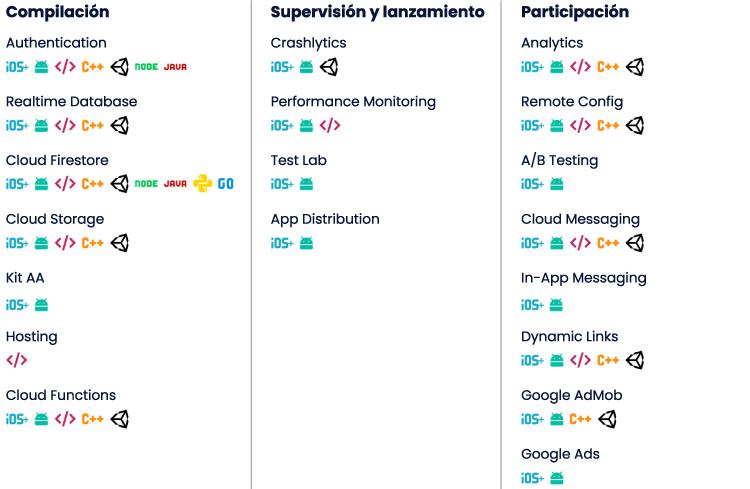Open the A/B Testing product link
The image size is (750, 489).
point(560,160)
